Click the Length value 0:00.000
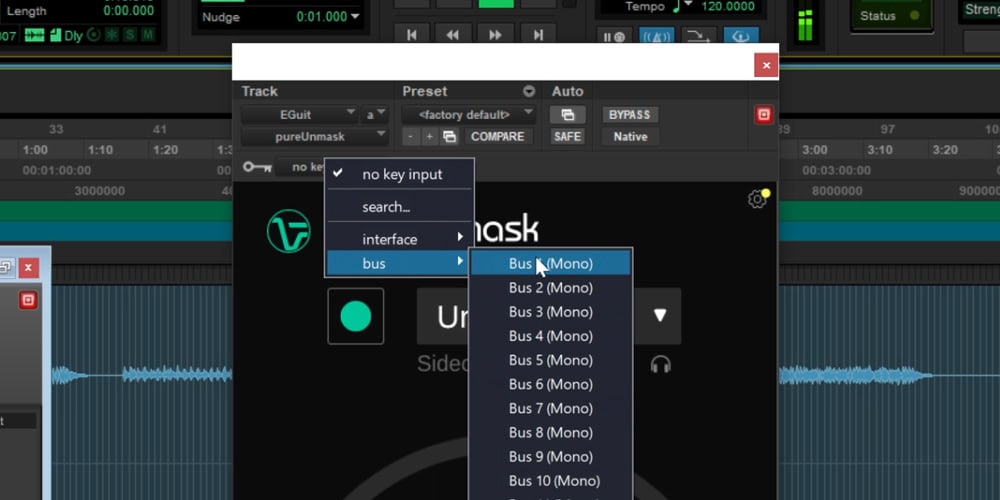Image resolution: width=1000 pixels, height=500 pixels. [x=128, y=11]
